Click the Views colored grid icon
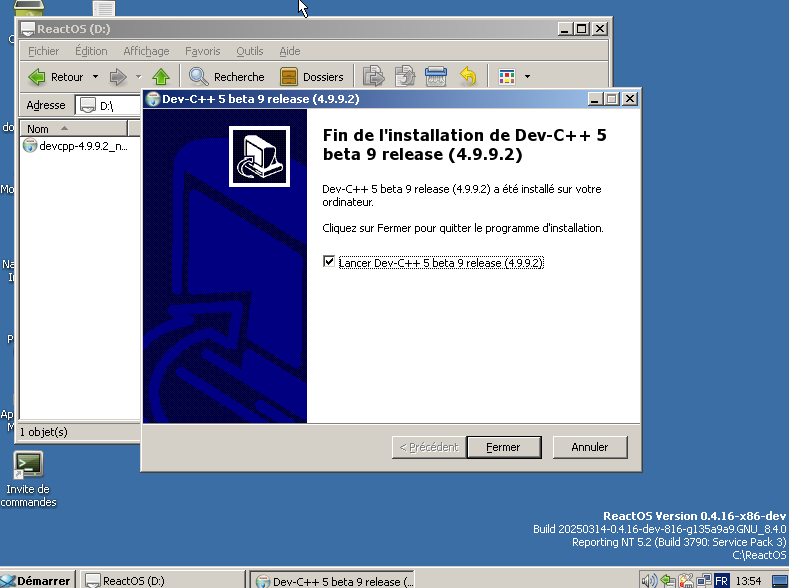The width and height of the screenshot is (789, 588). click(x=507, y=77)
